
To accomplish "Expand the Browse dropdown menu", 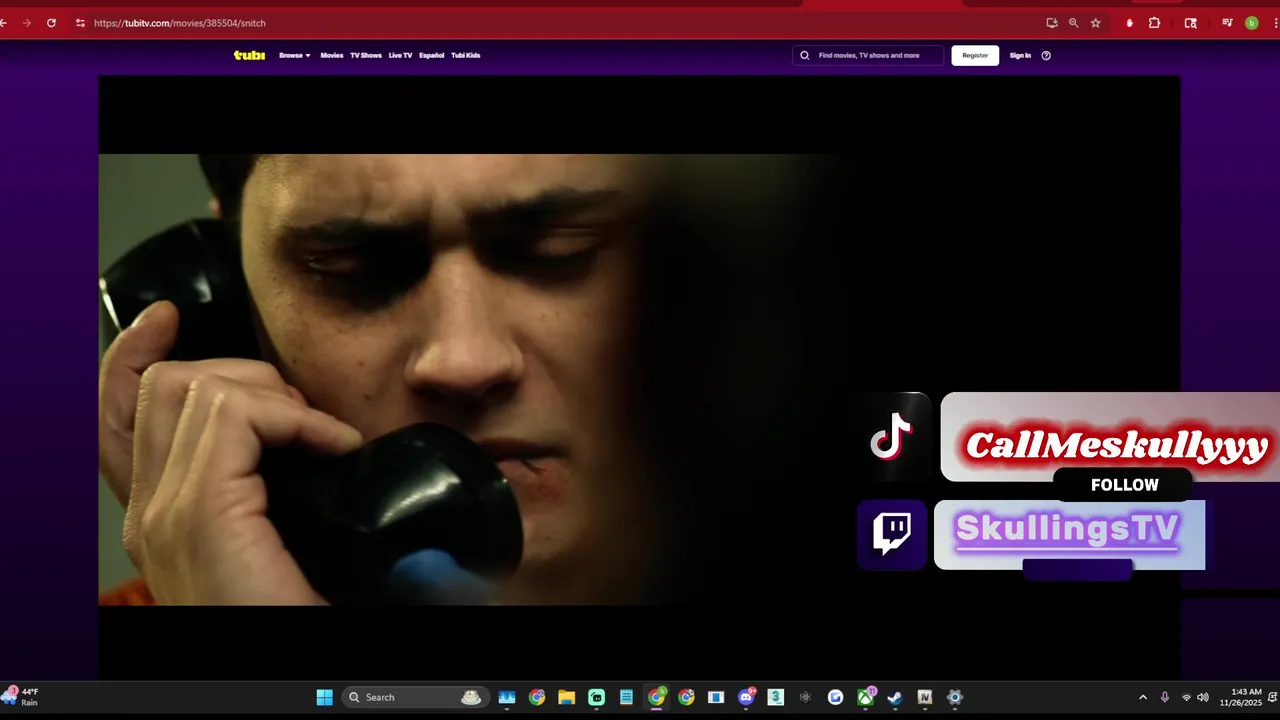I will click(x=295, y=55).
